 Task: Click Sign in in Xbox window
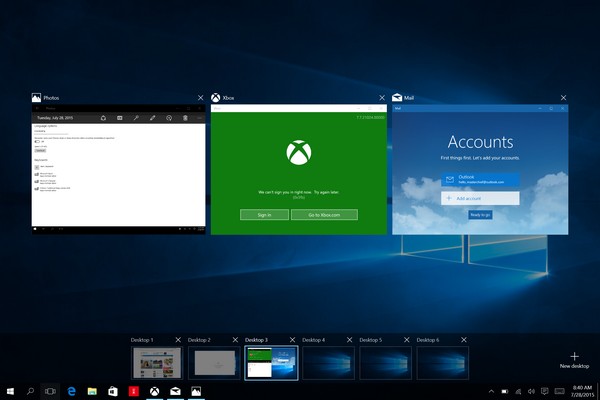coord(264,215)
